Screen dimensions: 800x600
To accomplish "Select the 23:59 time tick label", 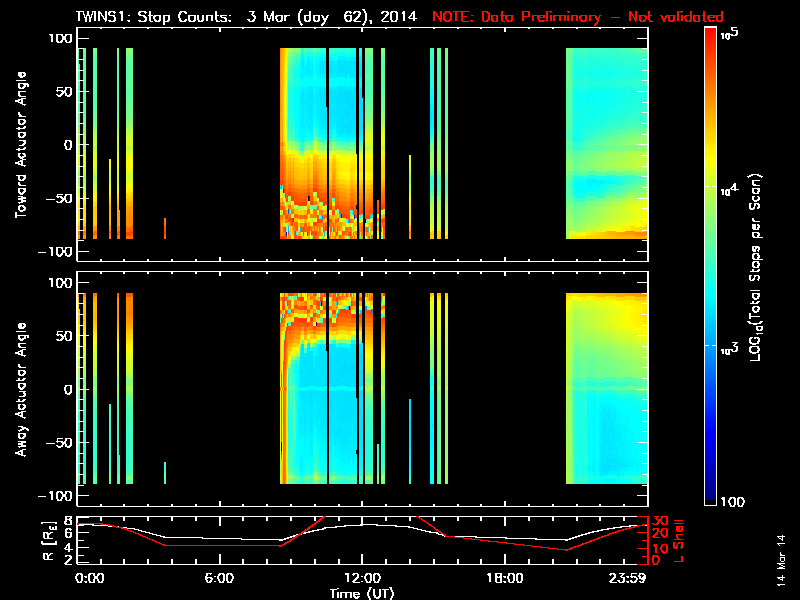I will (629, 578).
